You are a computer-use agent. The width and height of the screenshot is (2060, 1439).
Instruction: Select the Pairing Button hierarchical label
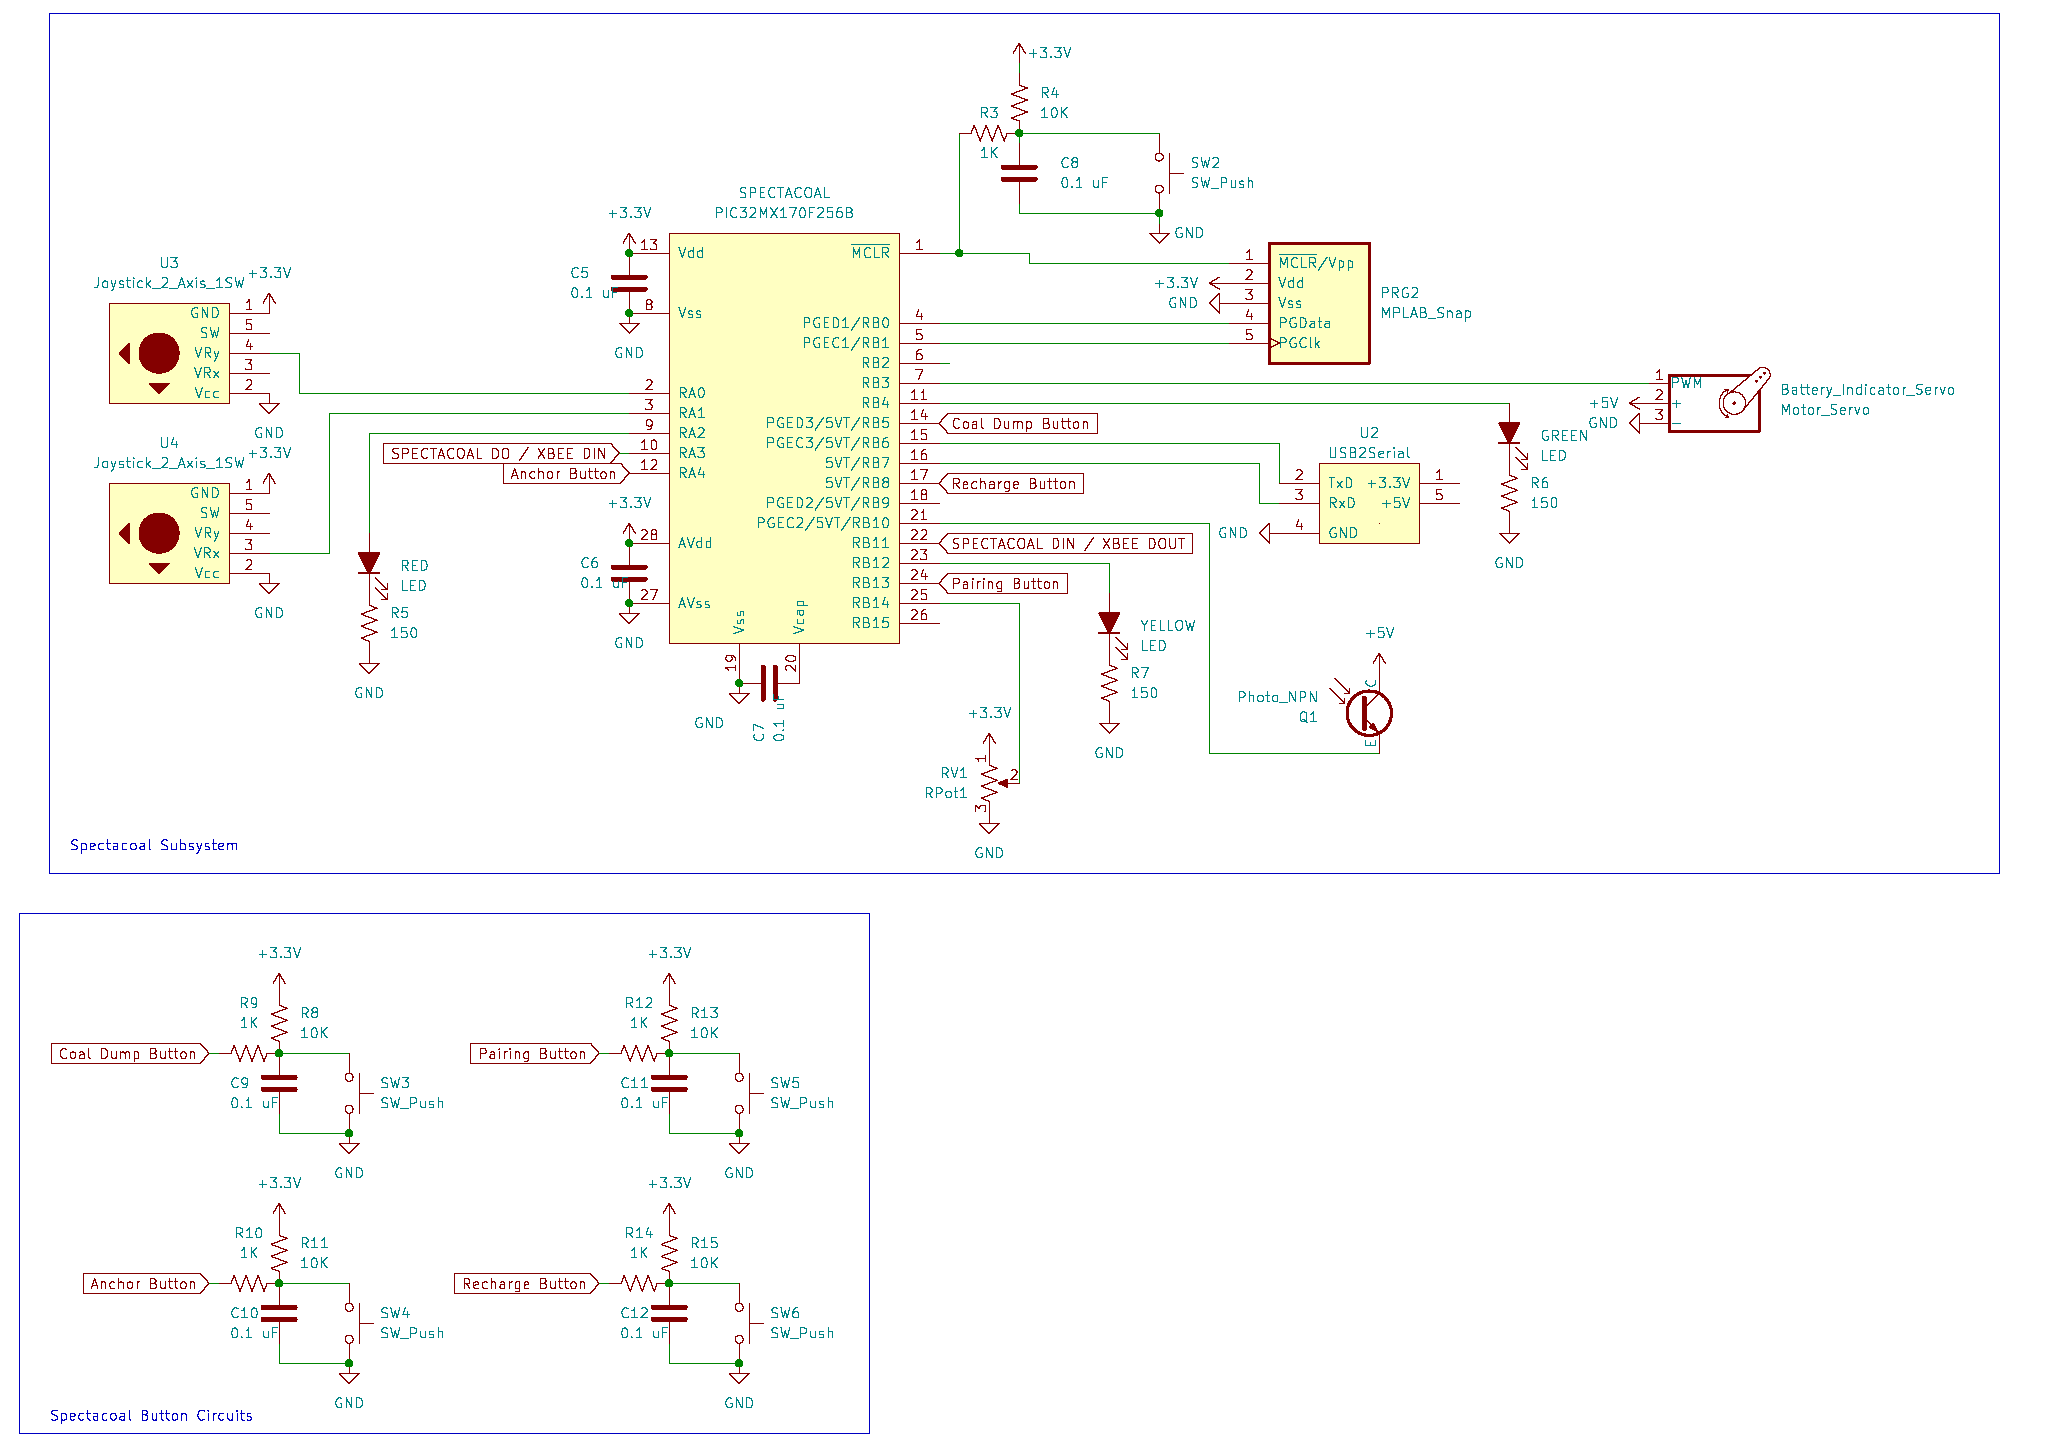(1001, 583)
